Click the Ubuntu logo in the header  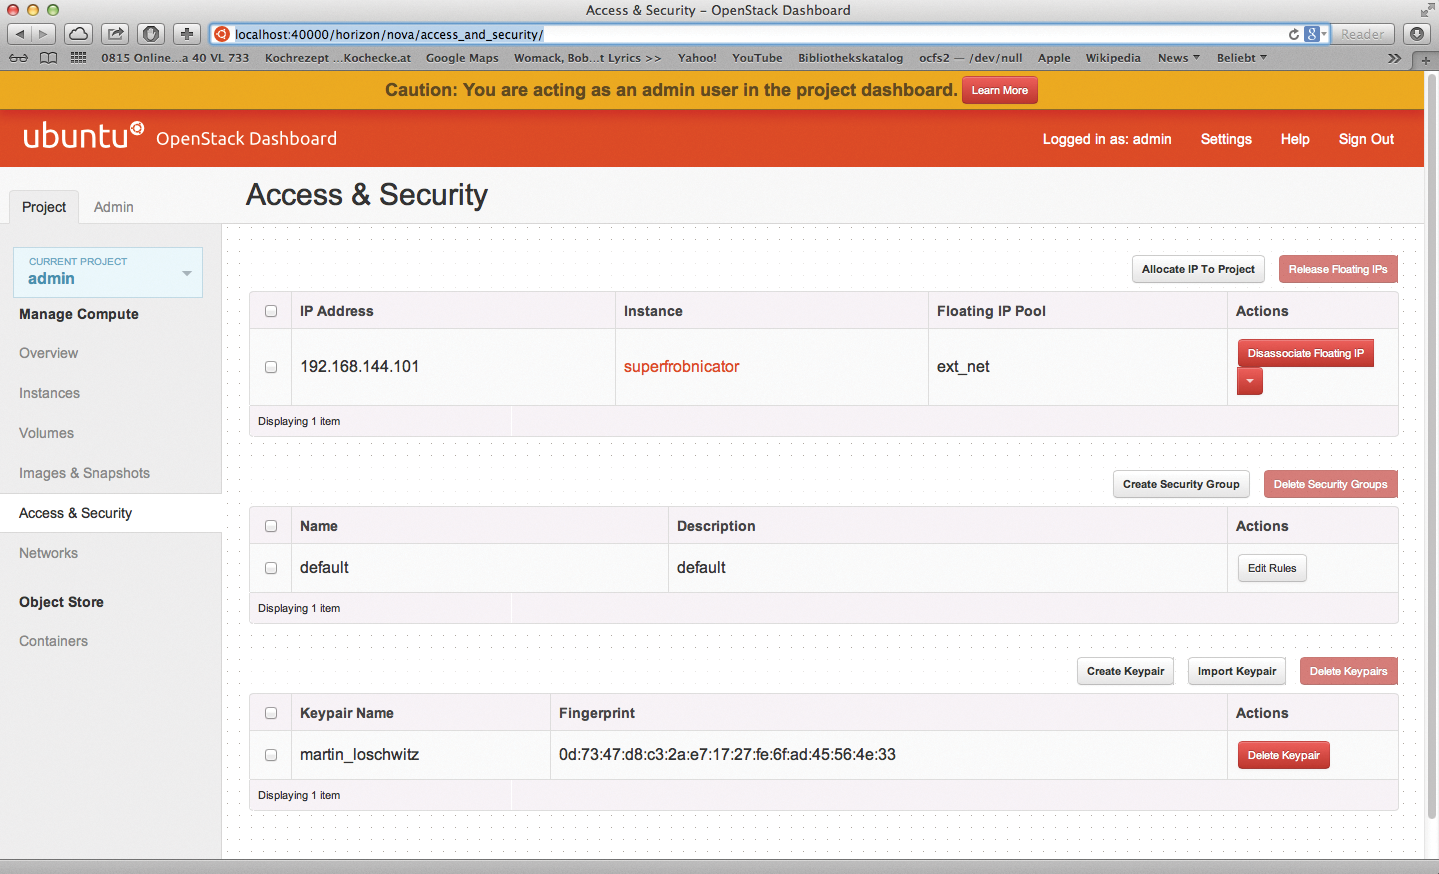click(84, 135)
